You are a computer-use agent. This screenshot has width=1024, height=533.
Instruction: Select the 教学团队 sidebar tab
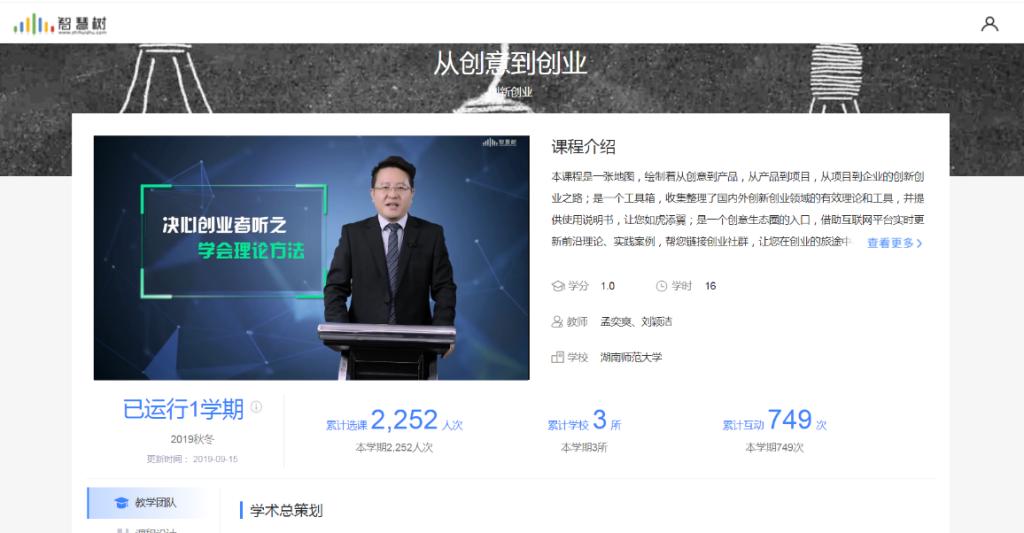[153, 502]
